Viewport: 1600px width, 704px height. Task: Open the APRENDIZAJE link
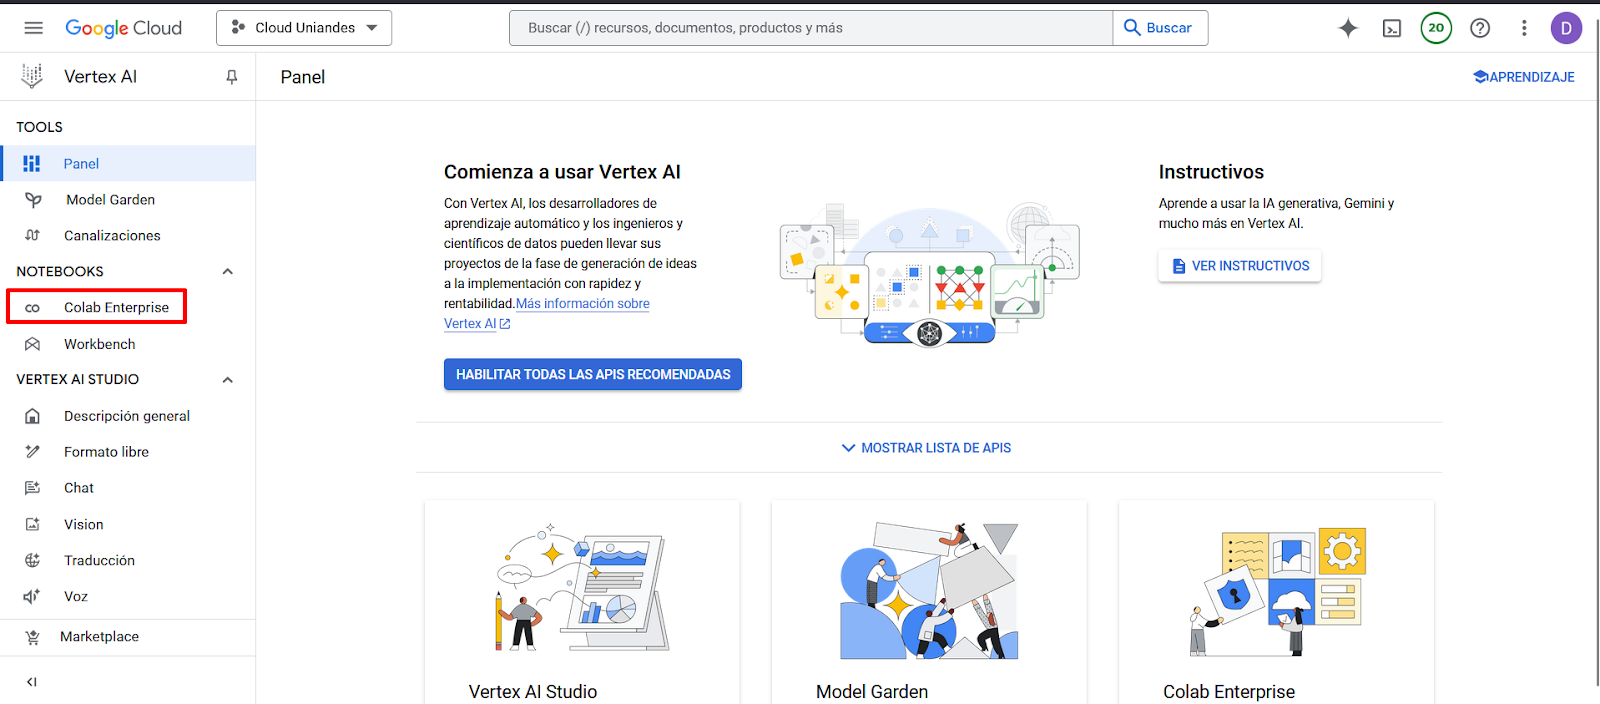(x=1524, y=77)
